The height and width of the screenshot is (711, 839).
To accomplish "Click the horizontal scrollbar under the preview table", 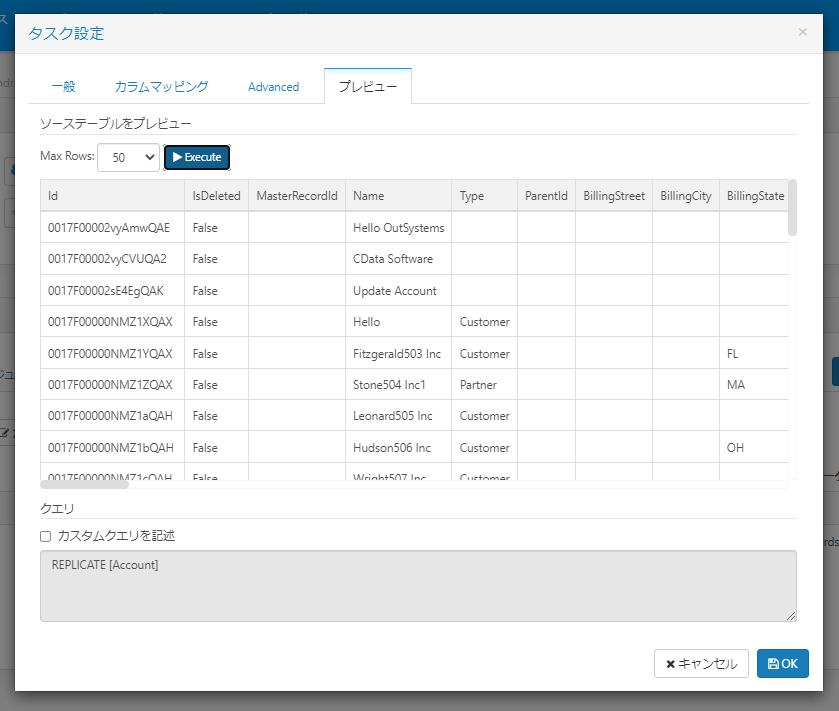I will click(x=85, y=485).
